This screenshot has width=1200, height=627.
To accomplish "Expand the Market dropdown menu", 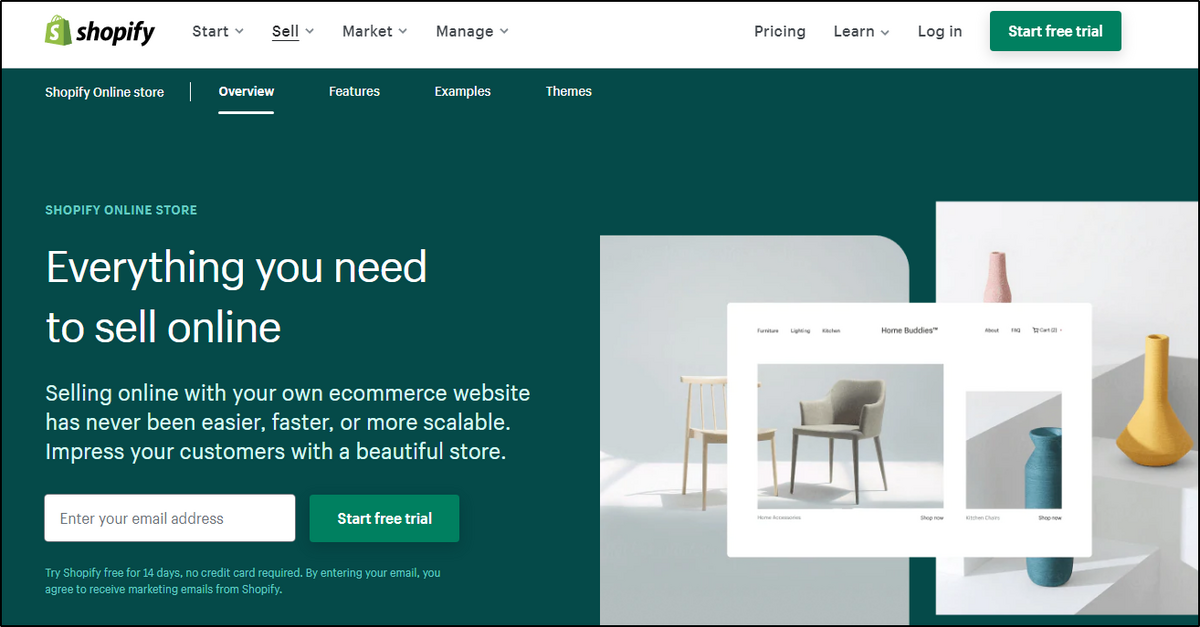I will coord(375,31).
